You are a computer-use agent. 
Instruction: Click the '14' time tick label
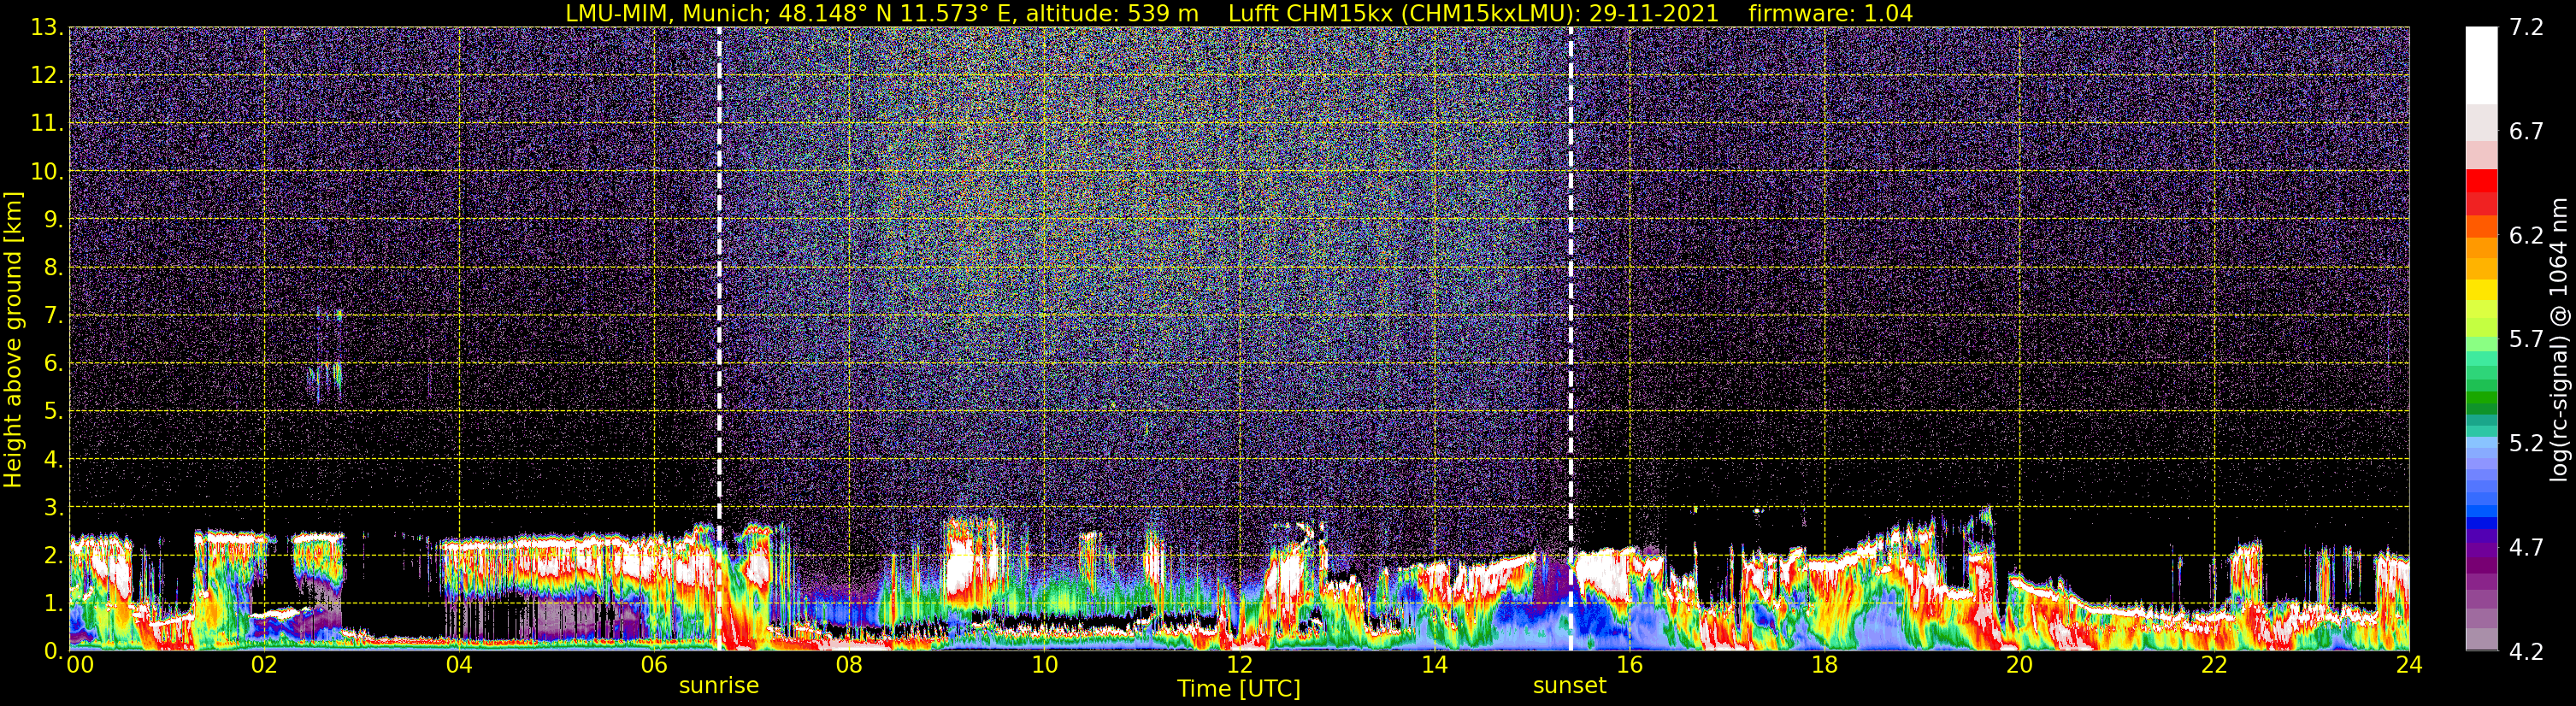tap(1434, 666)
